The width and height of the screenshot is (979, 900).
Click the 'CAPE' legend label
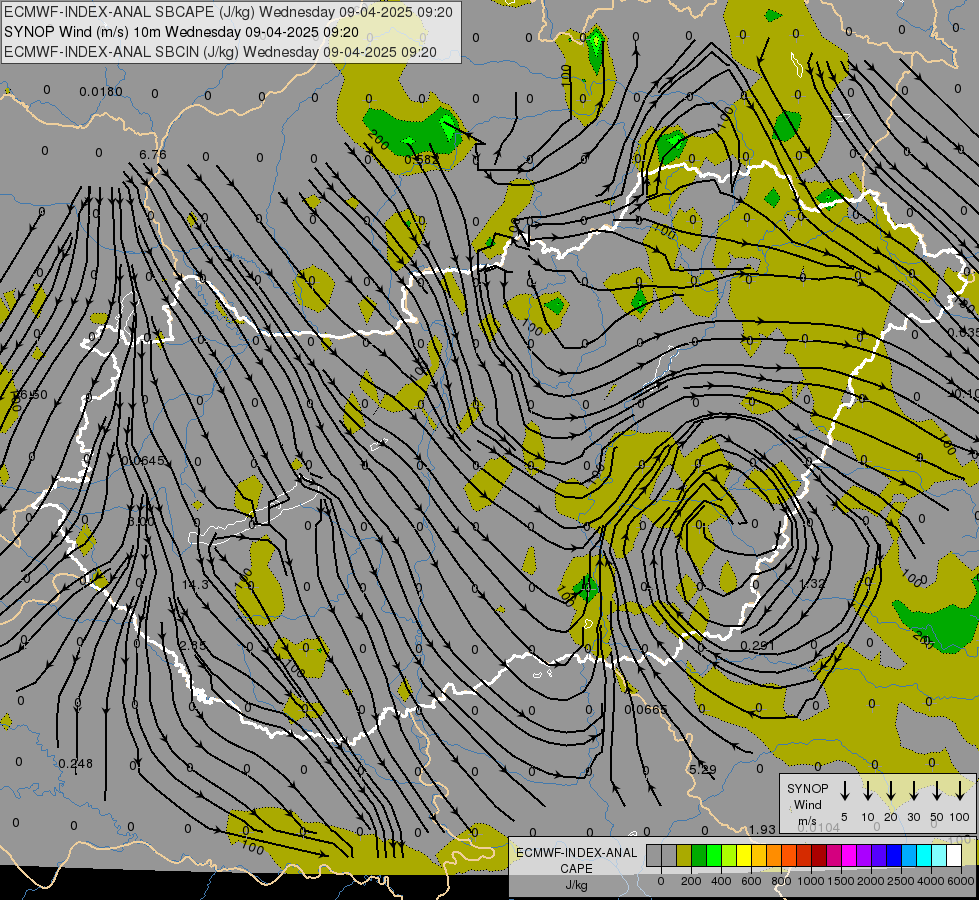click(x=576, y=869)
